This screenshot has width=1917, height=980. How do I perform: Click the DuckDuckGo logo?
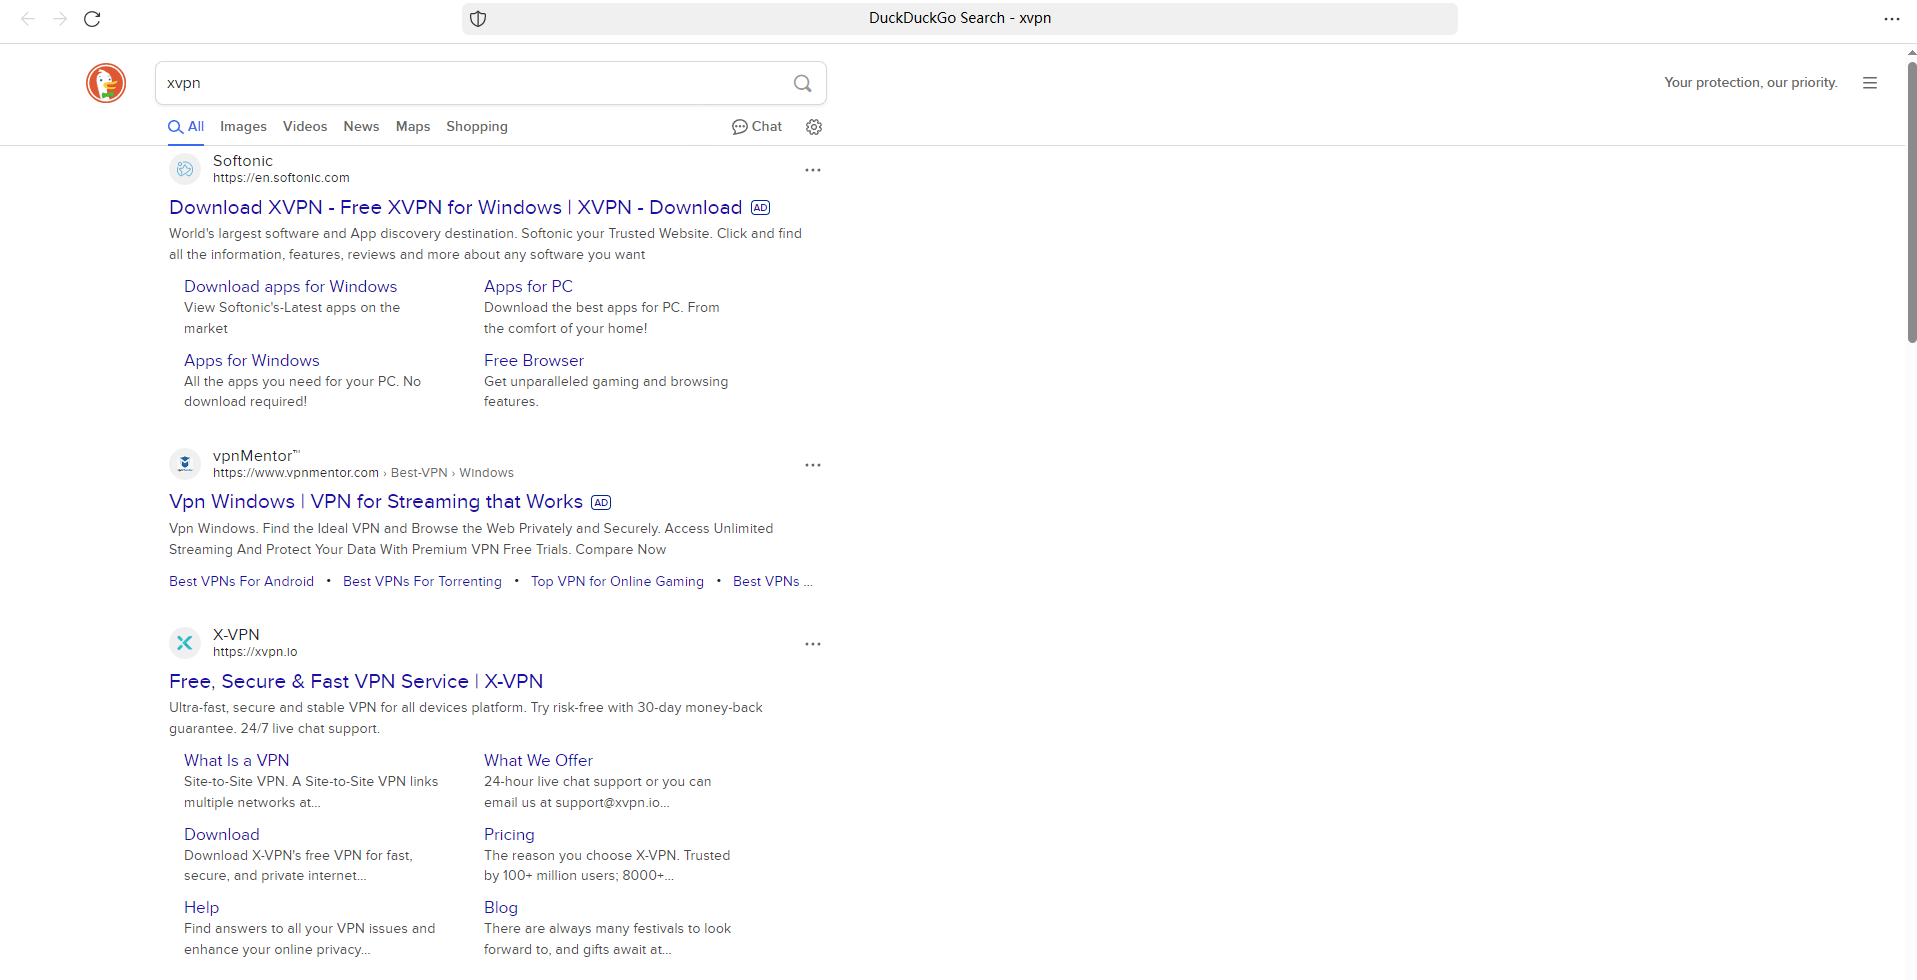click(x=106, y=83)
